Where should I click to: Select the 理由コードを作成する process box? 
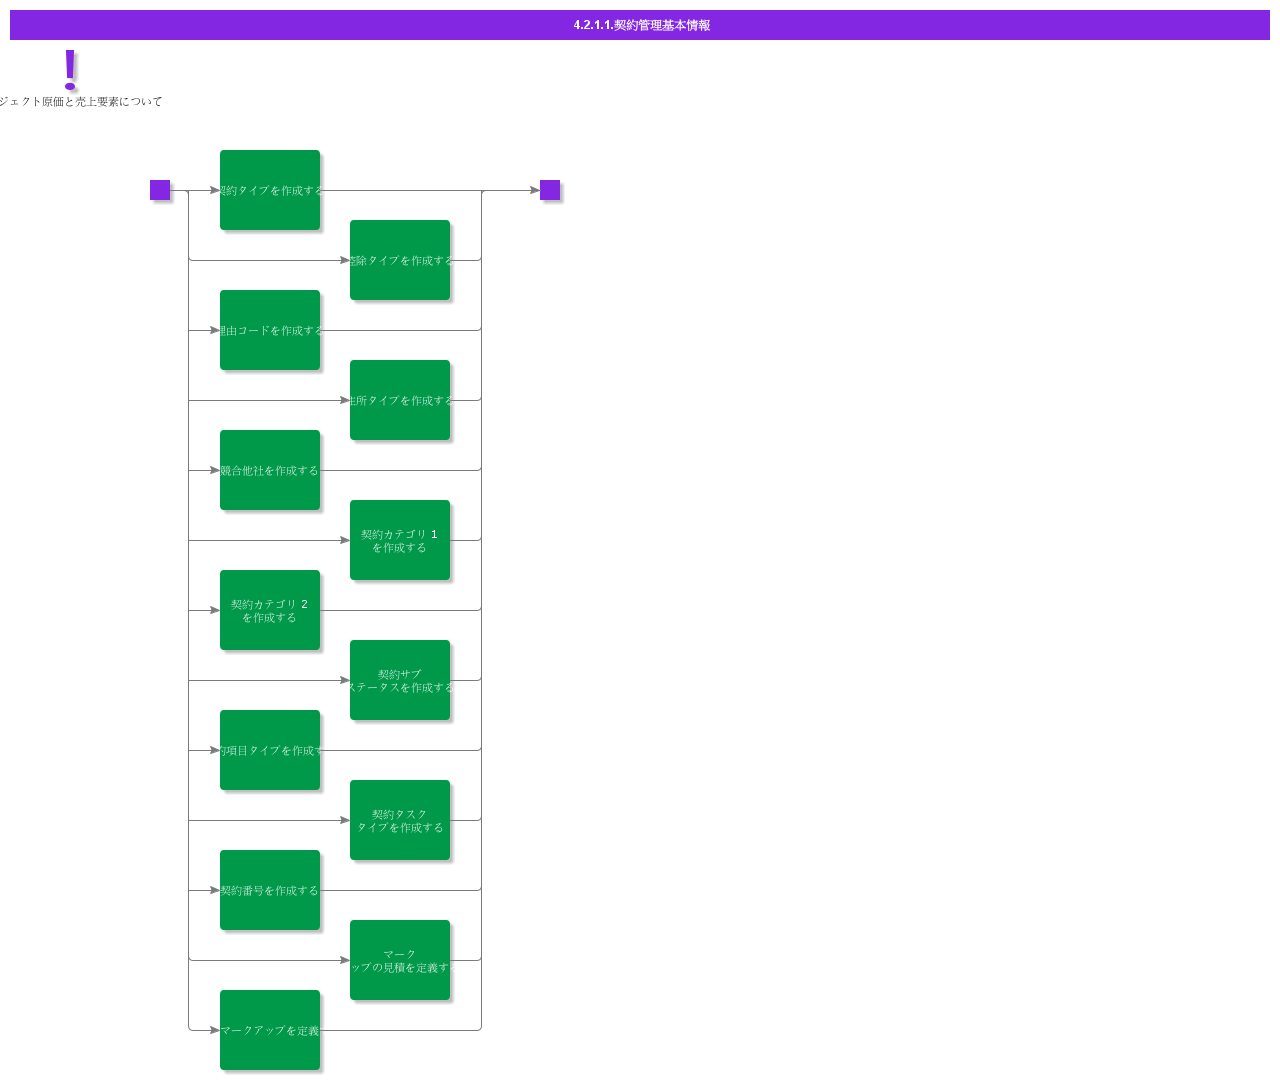[x=270, y=330]
